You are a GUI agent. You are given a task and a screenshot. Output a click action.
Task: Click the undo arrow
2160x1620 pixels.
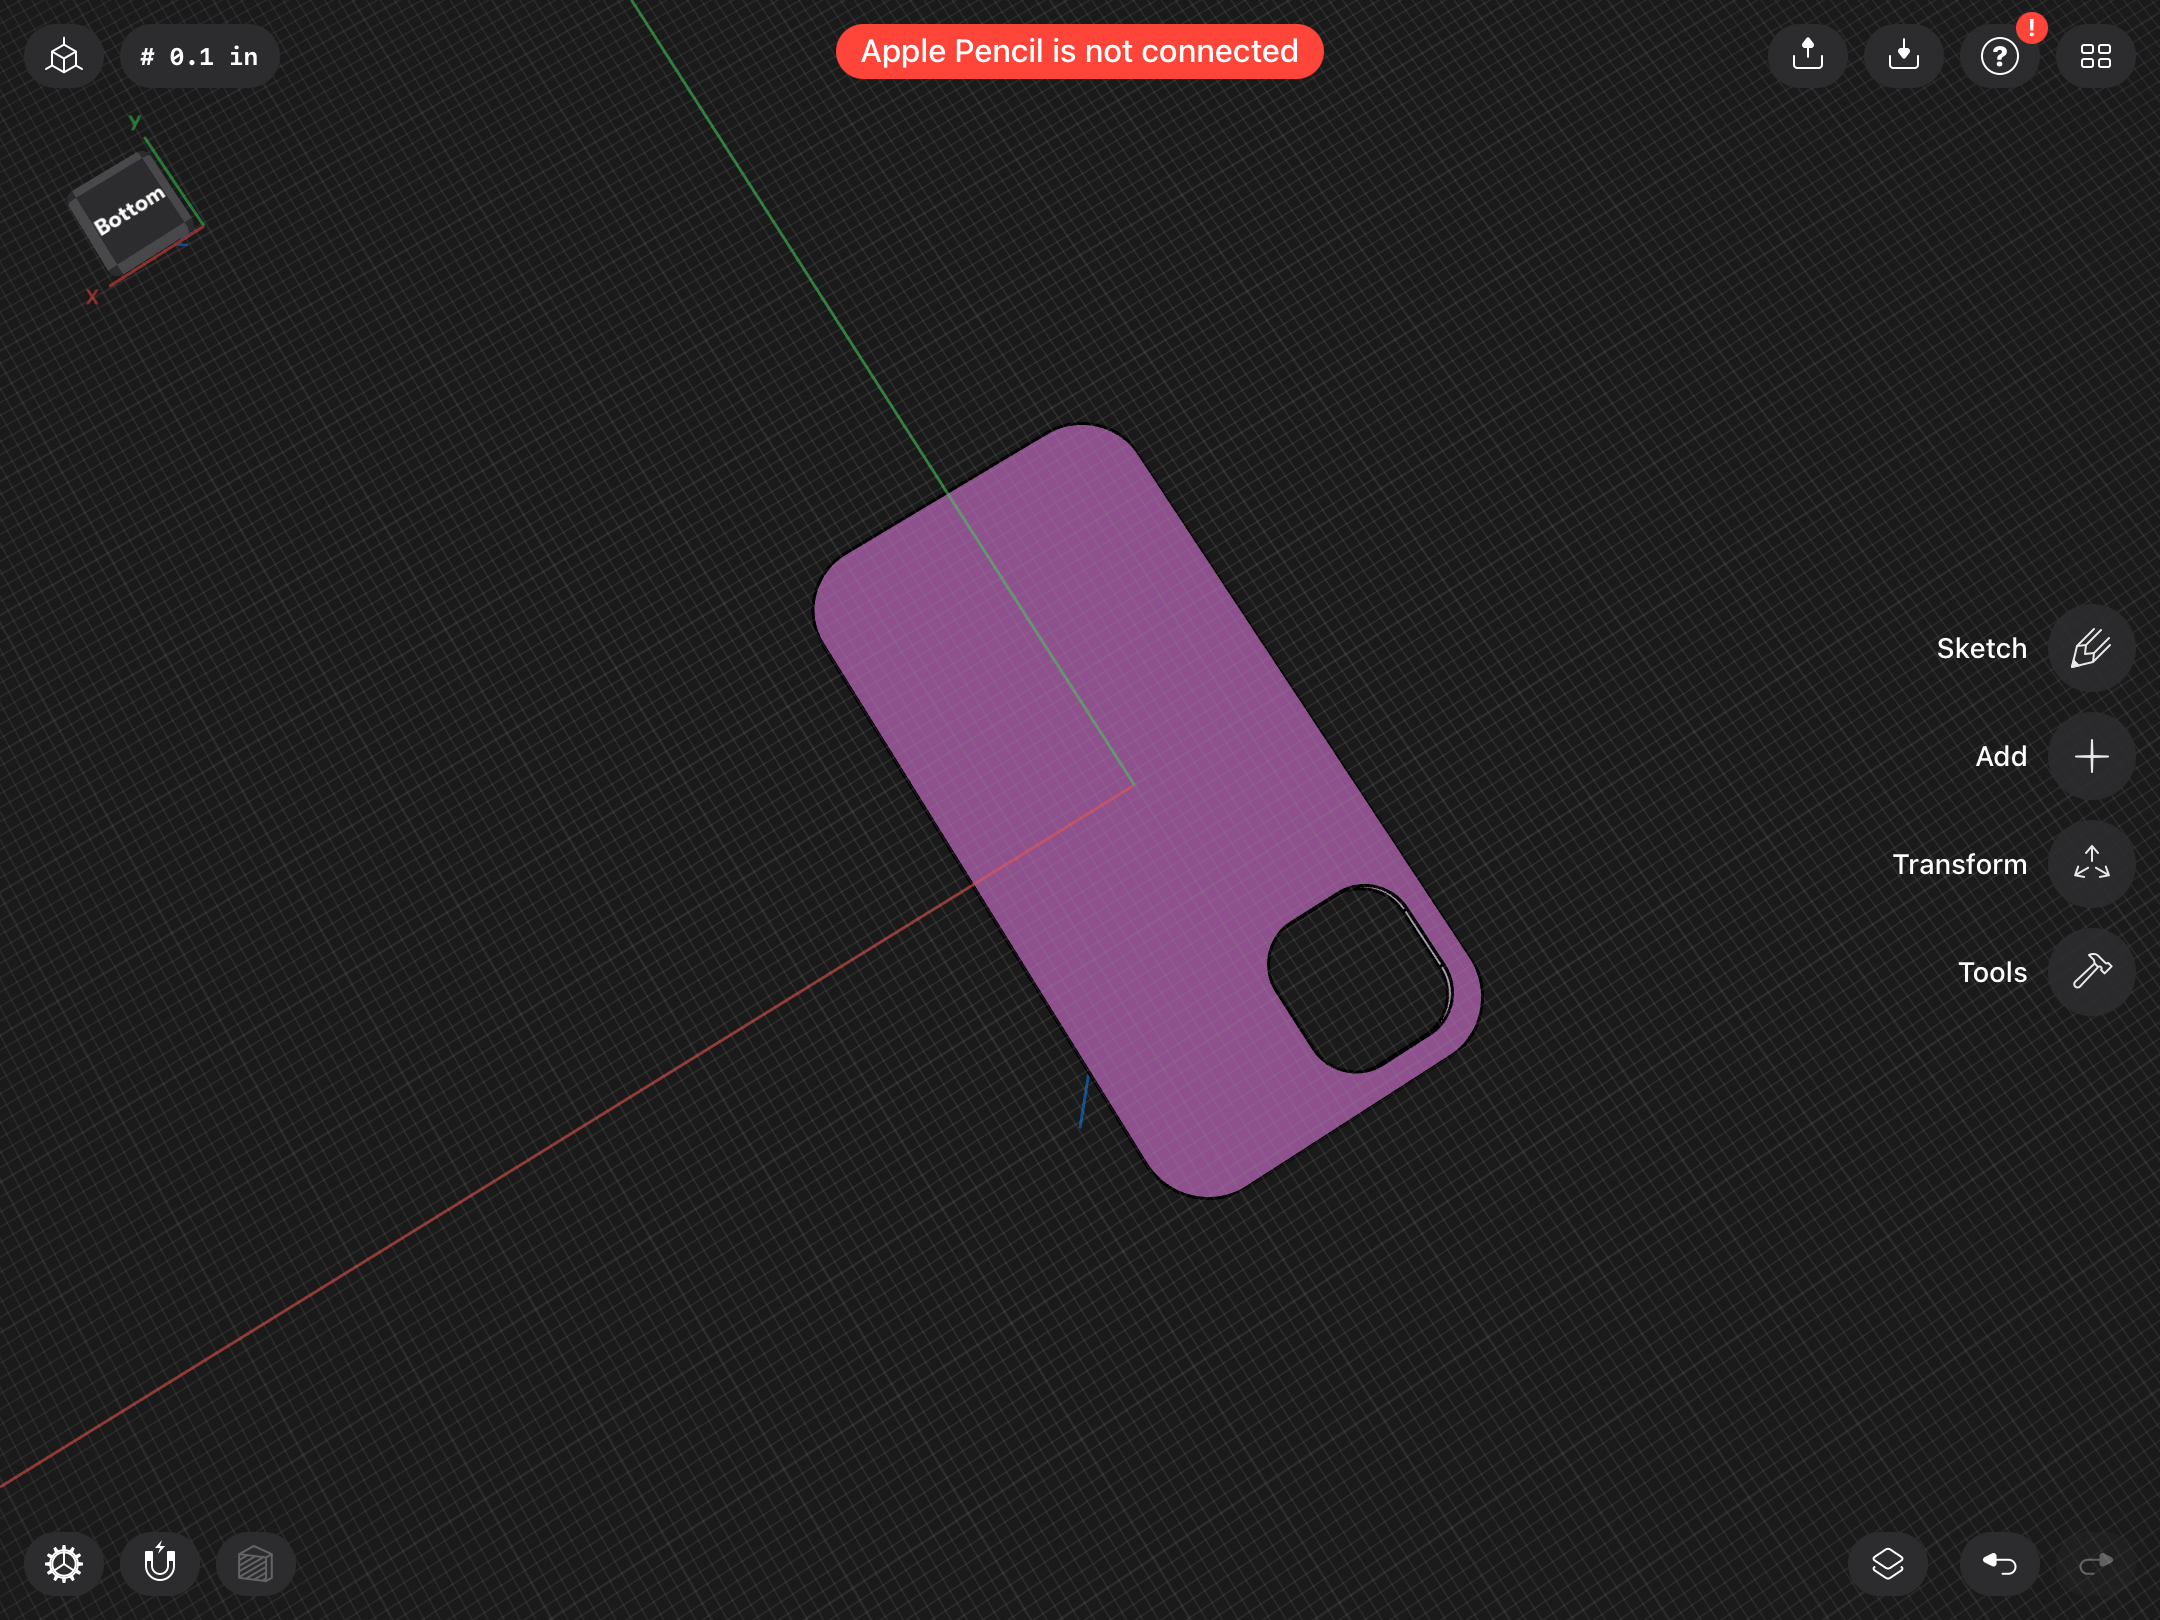click(x=1999, y=1563)
